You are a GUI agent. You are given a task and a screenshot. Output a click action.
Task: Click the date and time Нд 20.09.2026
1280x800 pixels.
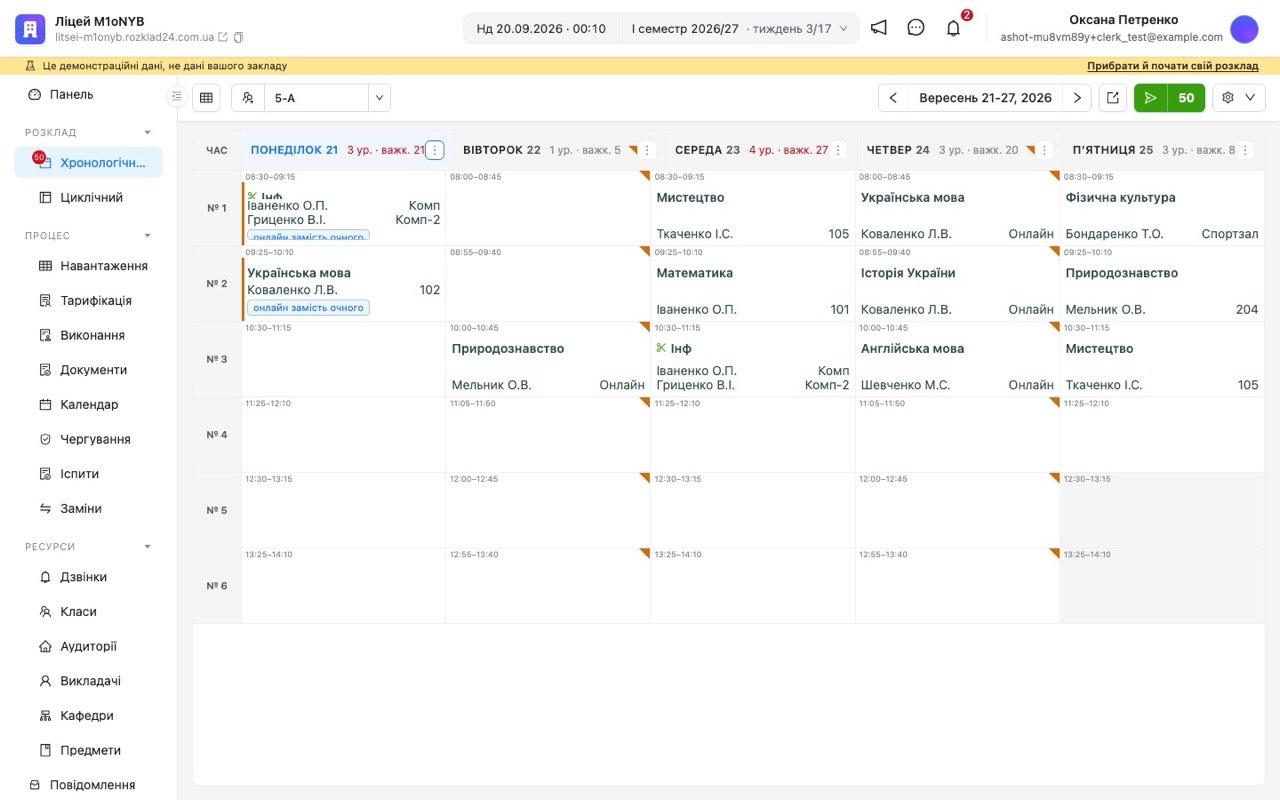point(541,29)
